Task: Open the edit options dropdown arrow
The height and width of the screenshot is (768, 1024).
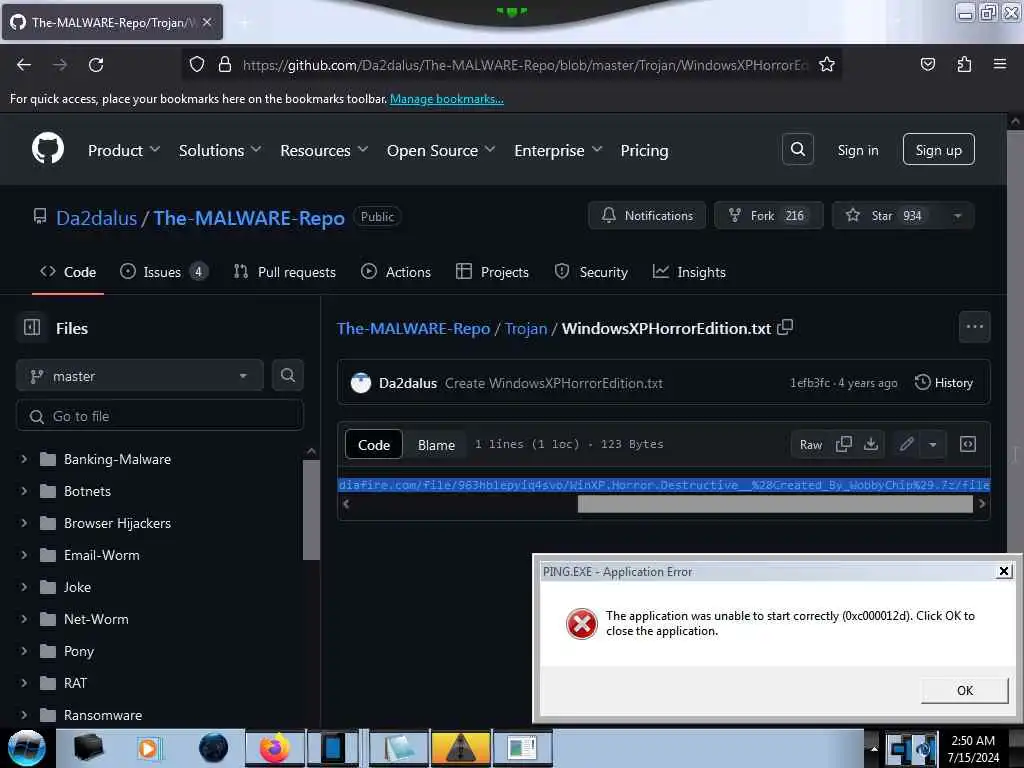Action: (x=933, y=444)
